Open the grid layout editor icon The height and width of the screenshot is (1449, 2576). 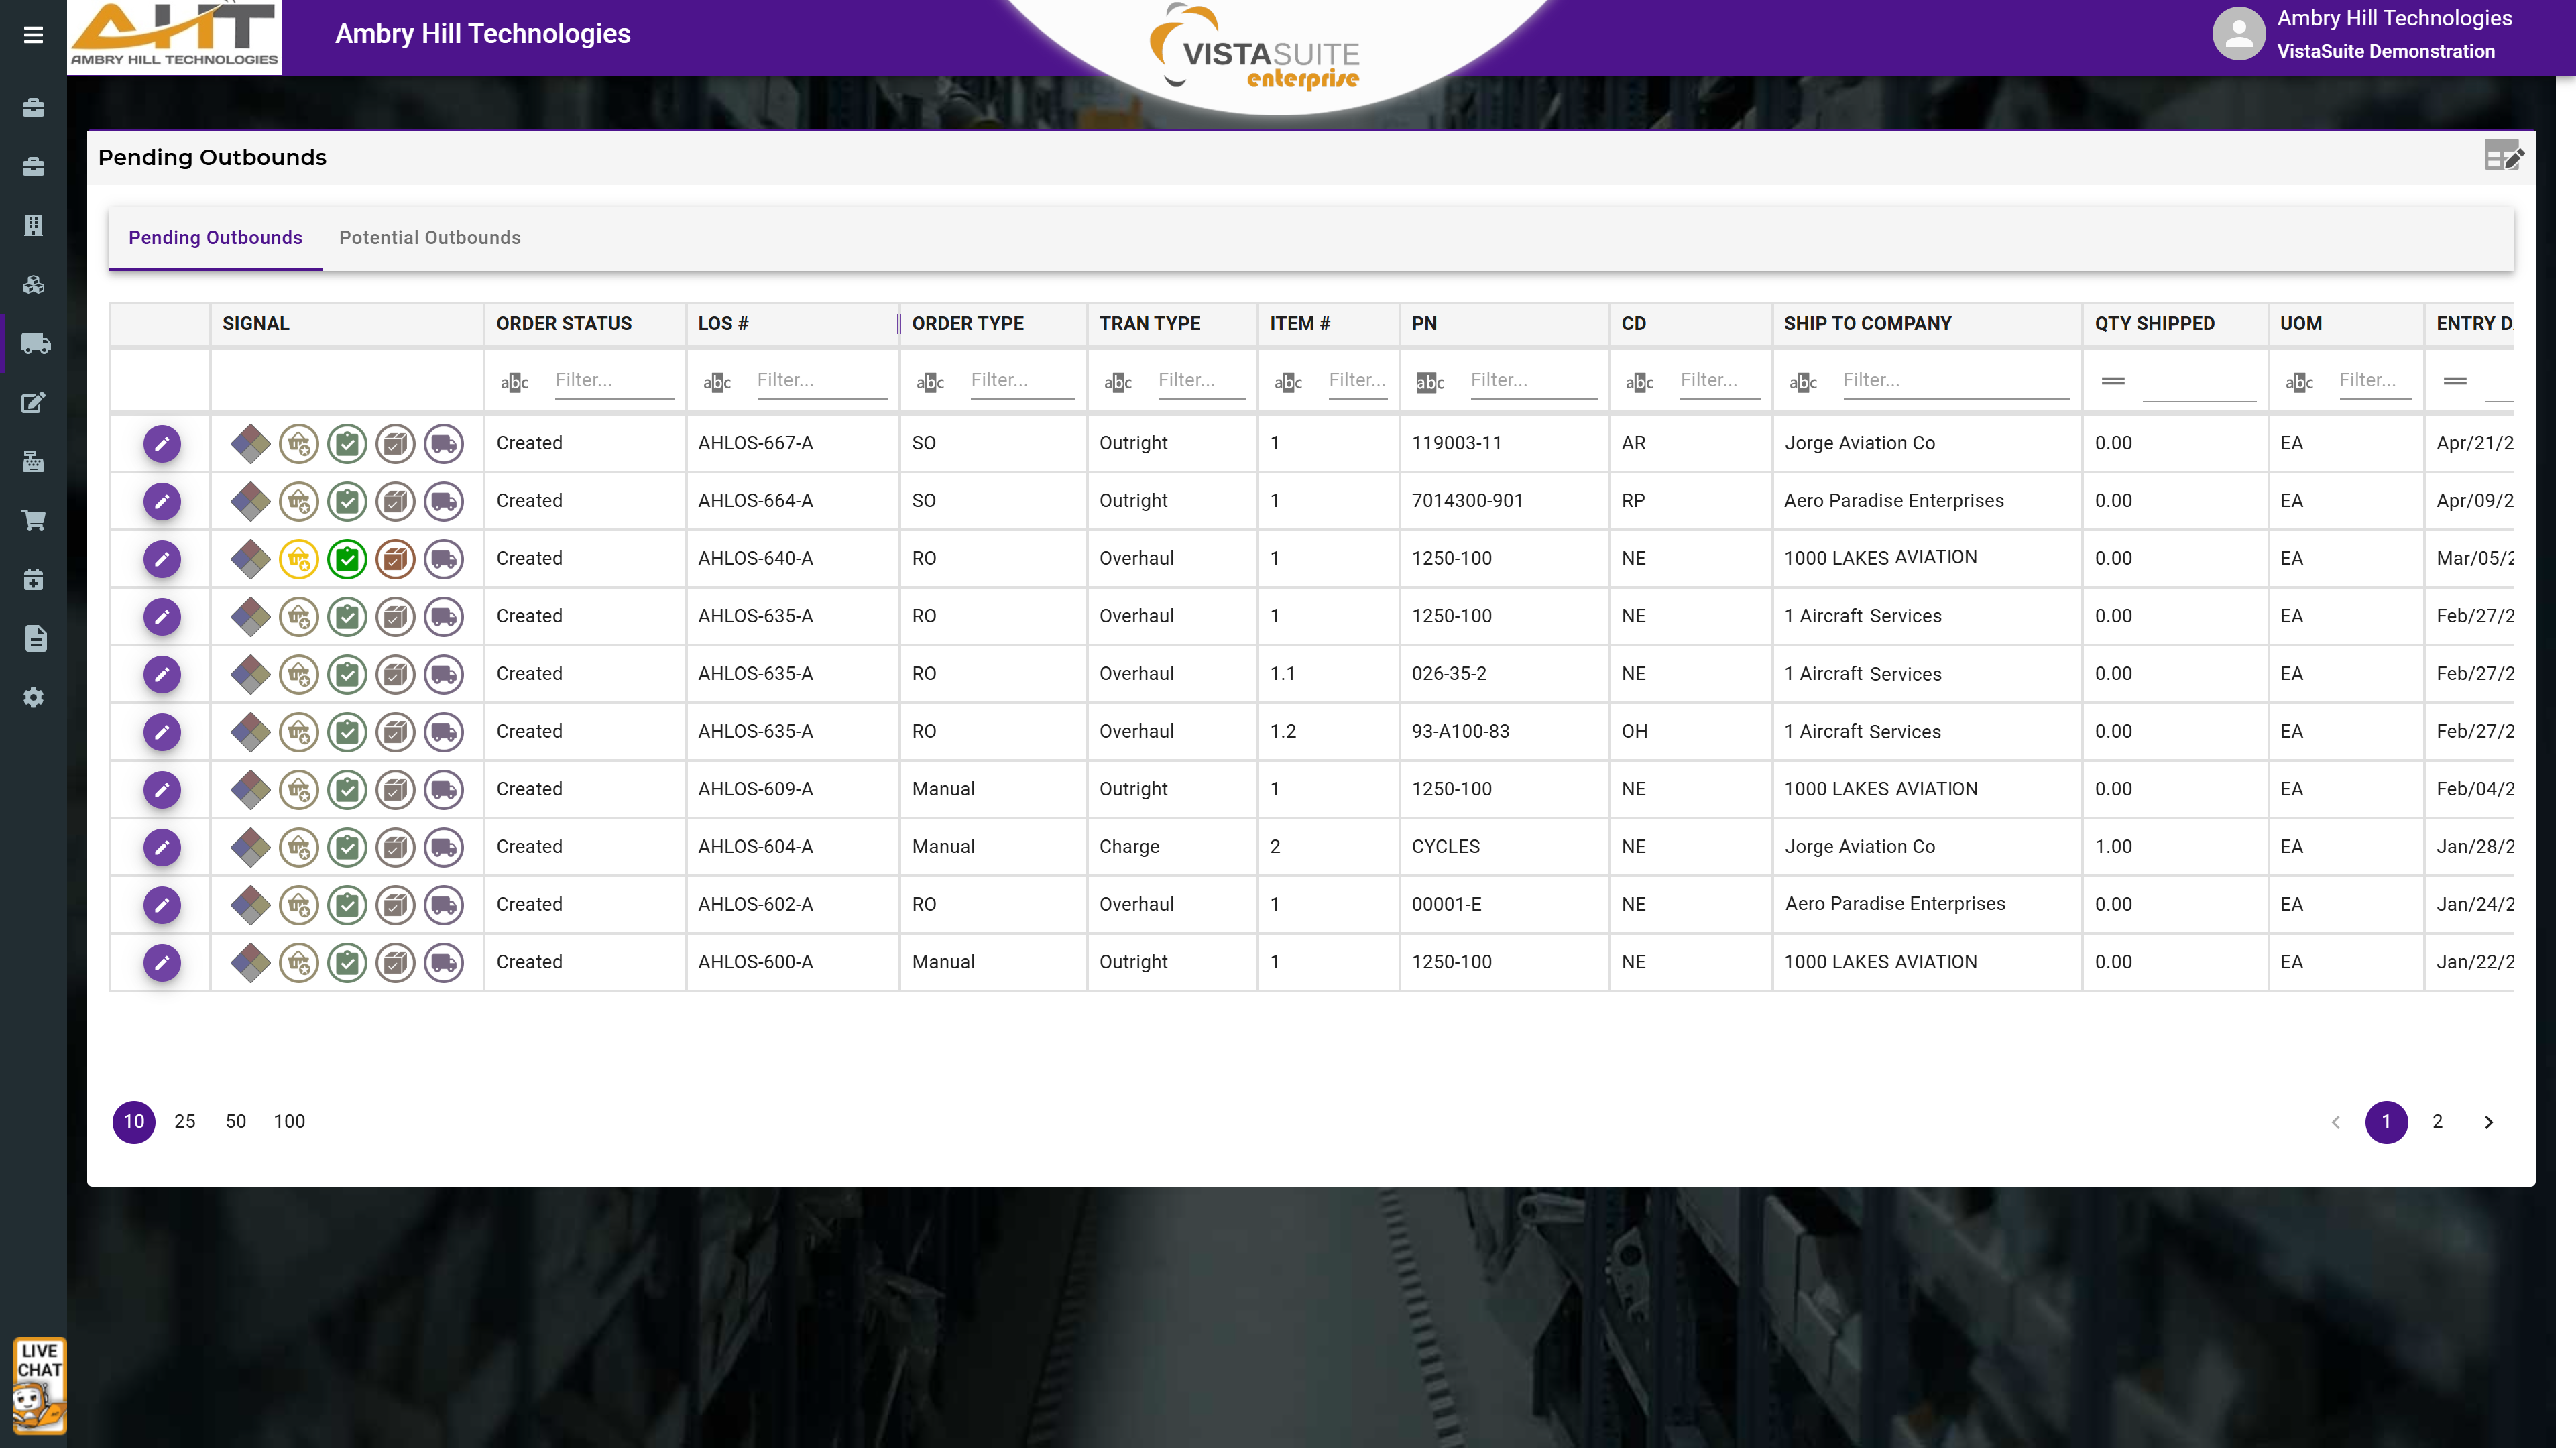tap(2502, 156)
